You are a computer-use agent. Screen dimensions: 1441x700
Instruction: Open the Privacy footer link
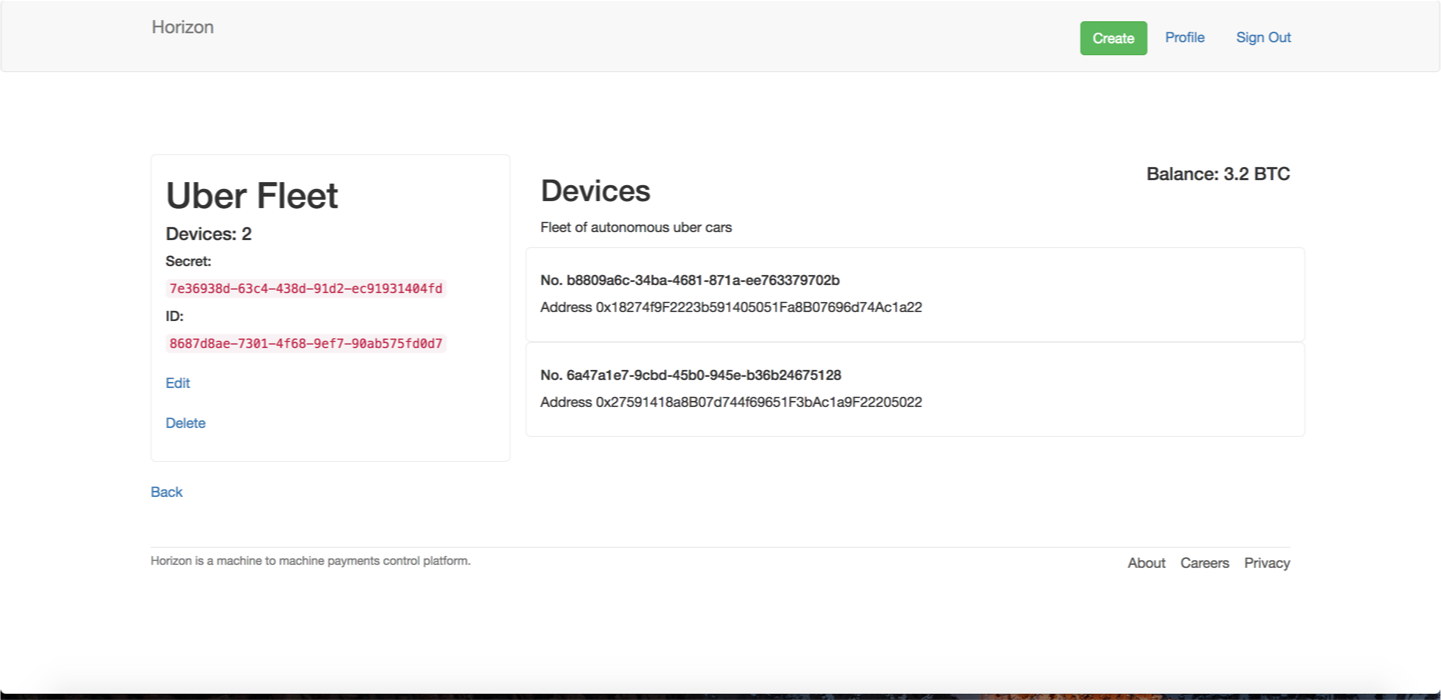click(1267, 563)
